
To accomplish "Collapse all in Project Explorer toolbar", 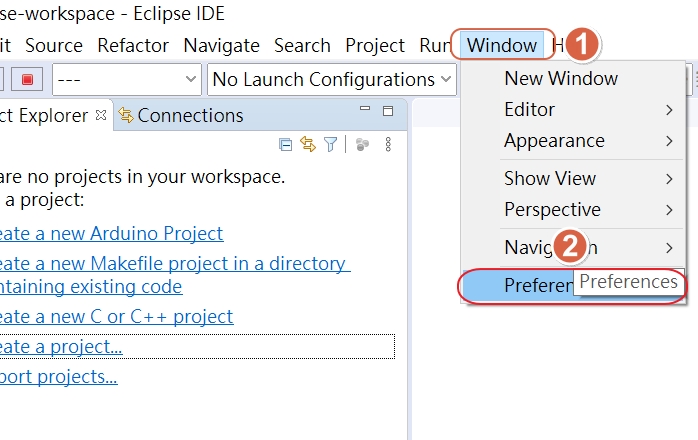I will 285,145.
